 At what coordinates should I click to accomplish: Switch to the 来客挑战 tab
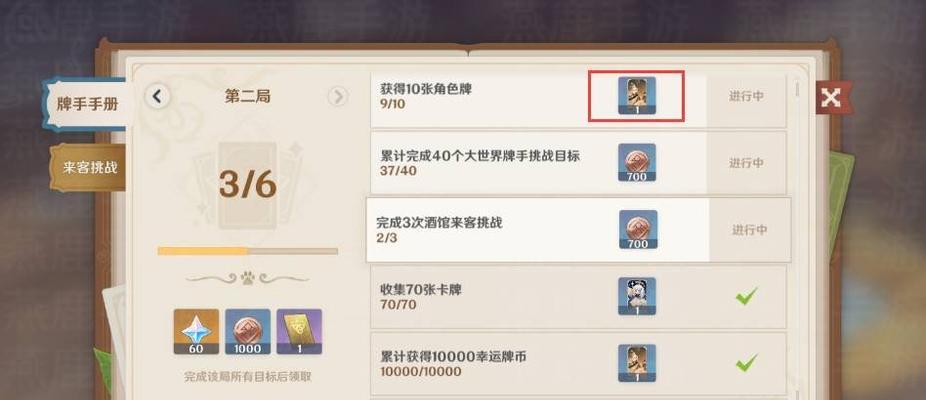click(89, 167)
